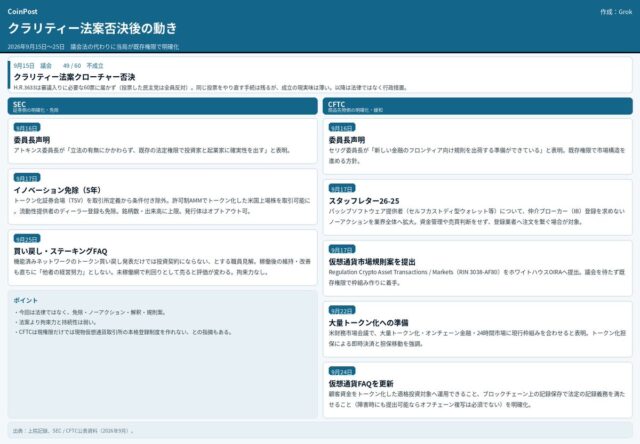Viewport: 640px width, 444px height.
Task: Click the 買い戻し・ステーキングFAQ heading
Action: (60, 251)
